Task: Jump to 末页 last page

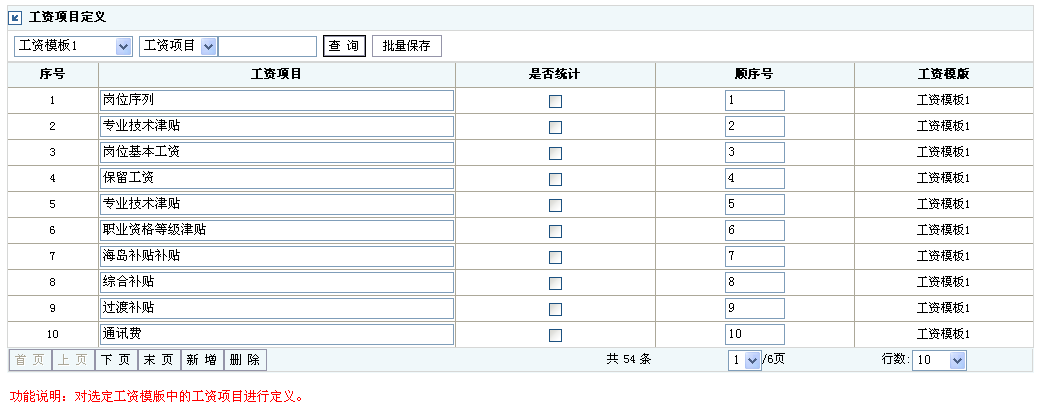Action: click(159, 360)
